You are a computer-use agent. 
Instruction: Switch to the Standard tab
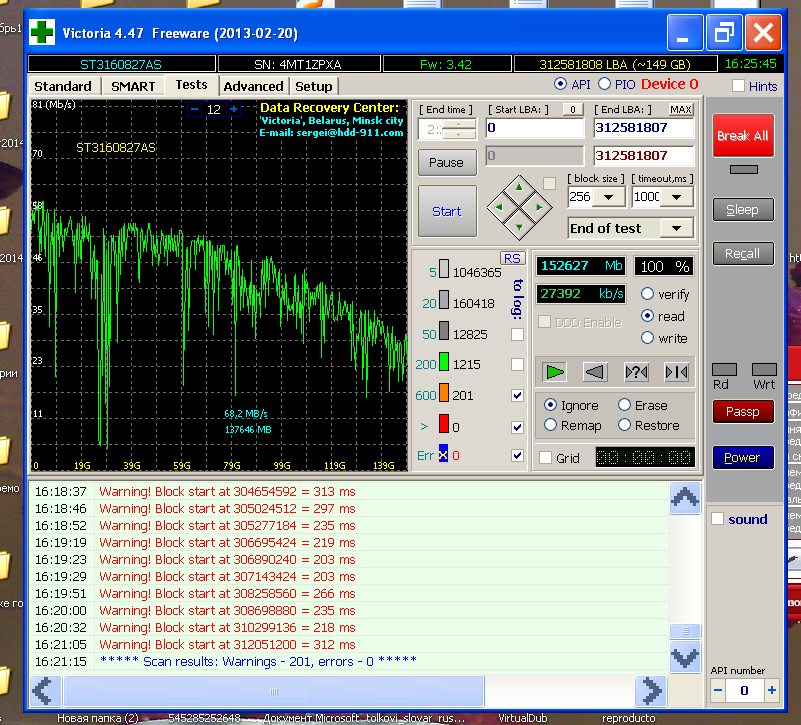[x=63, y=86]
